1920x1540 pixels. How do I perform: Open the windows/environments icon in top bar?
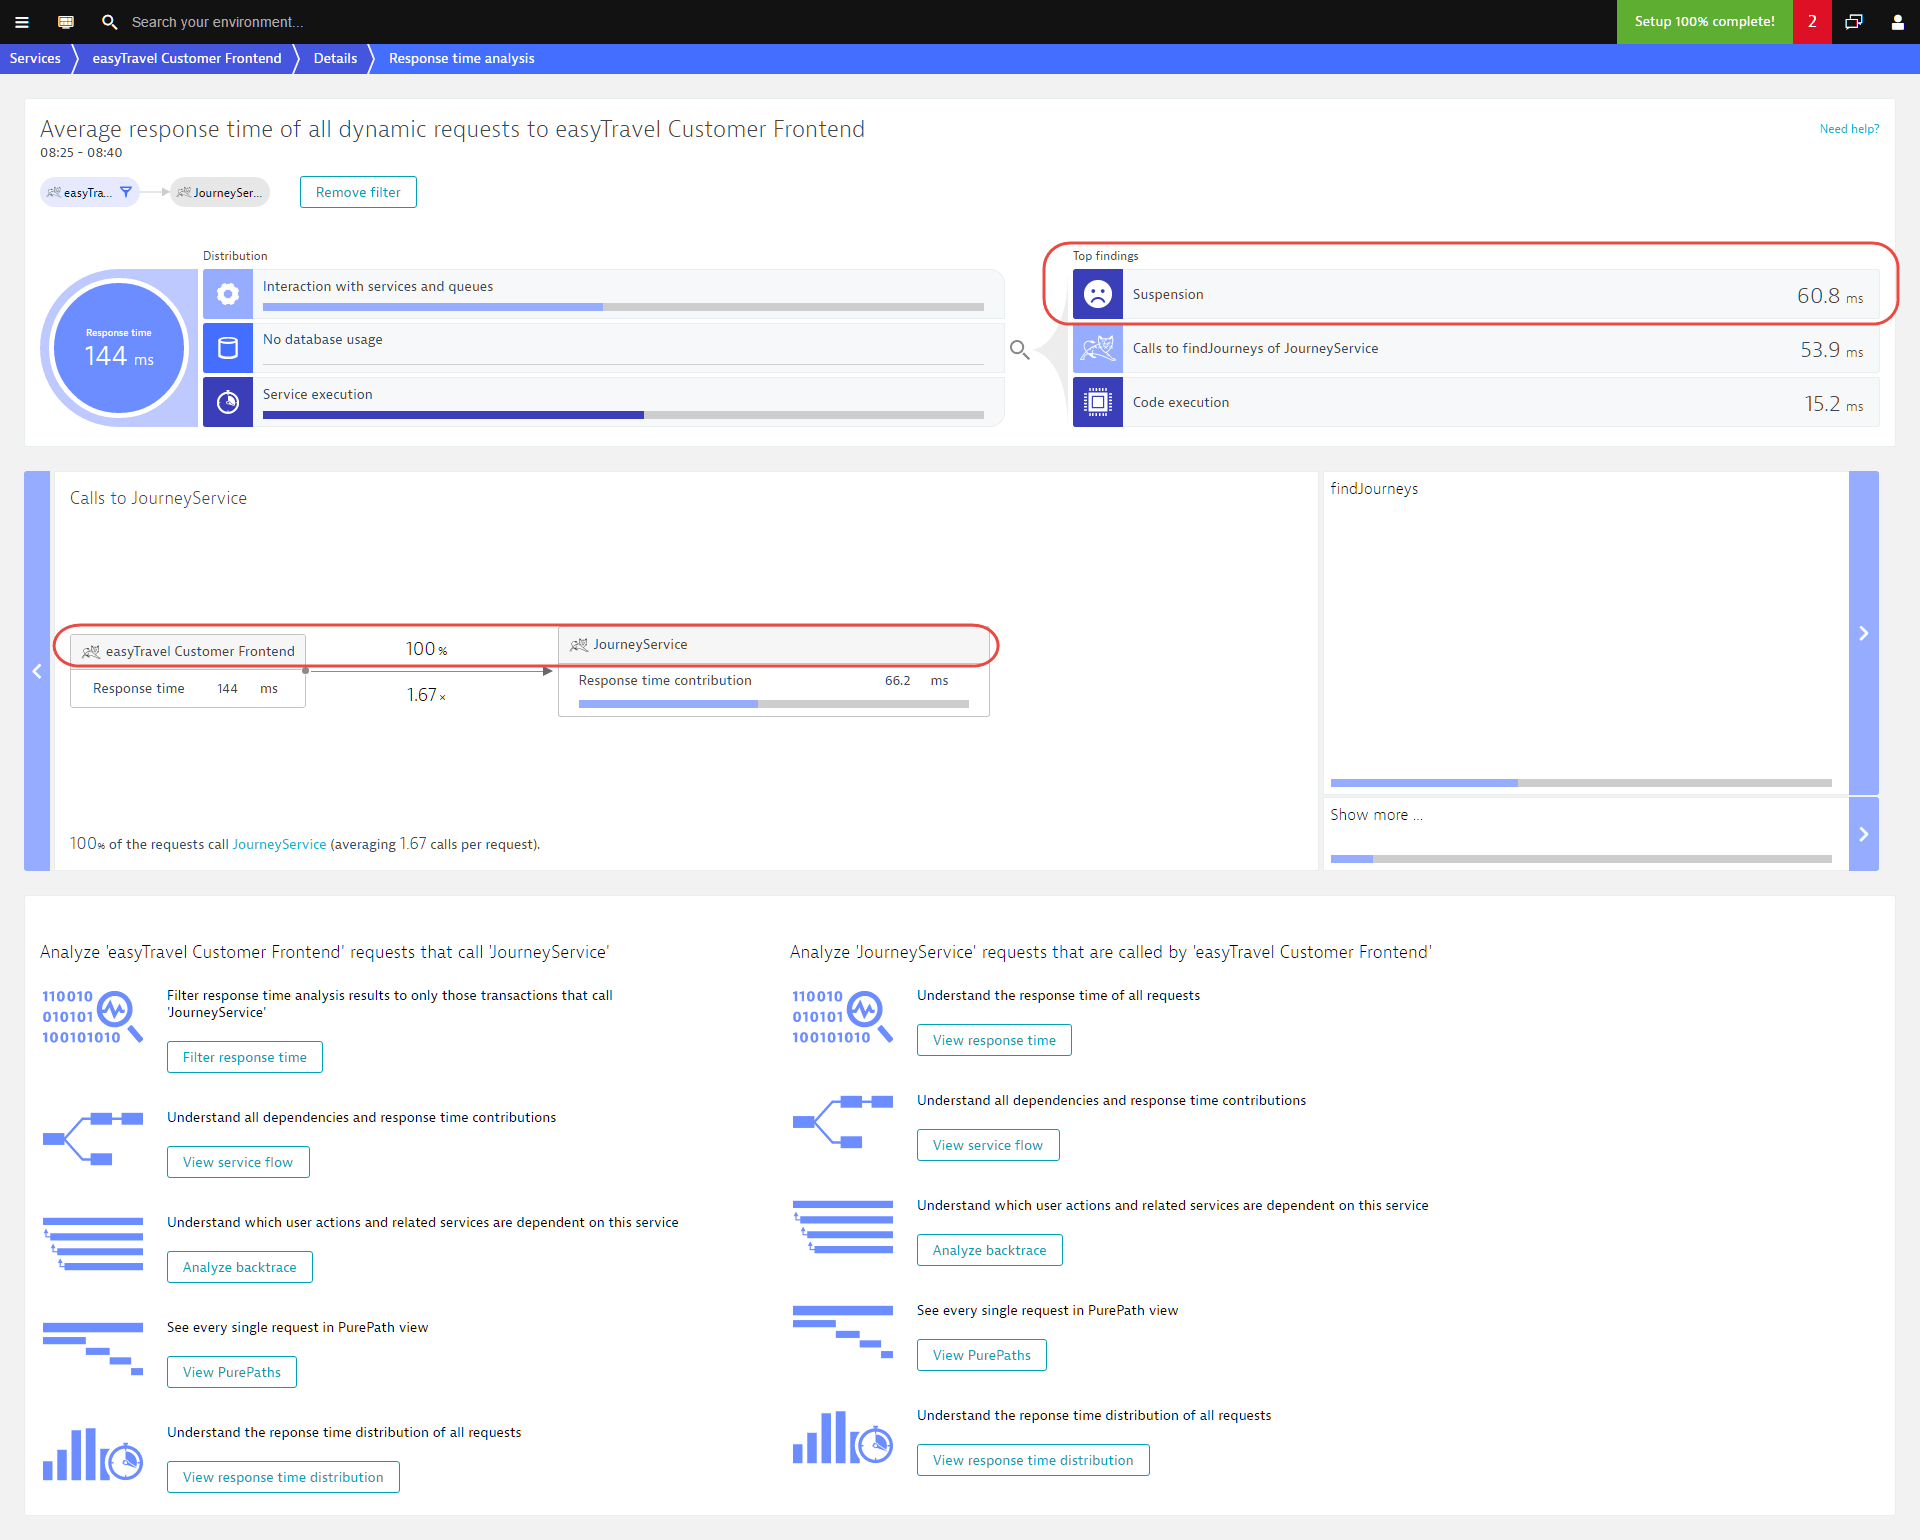click(1854, 22)
